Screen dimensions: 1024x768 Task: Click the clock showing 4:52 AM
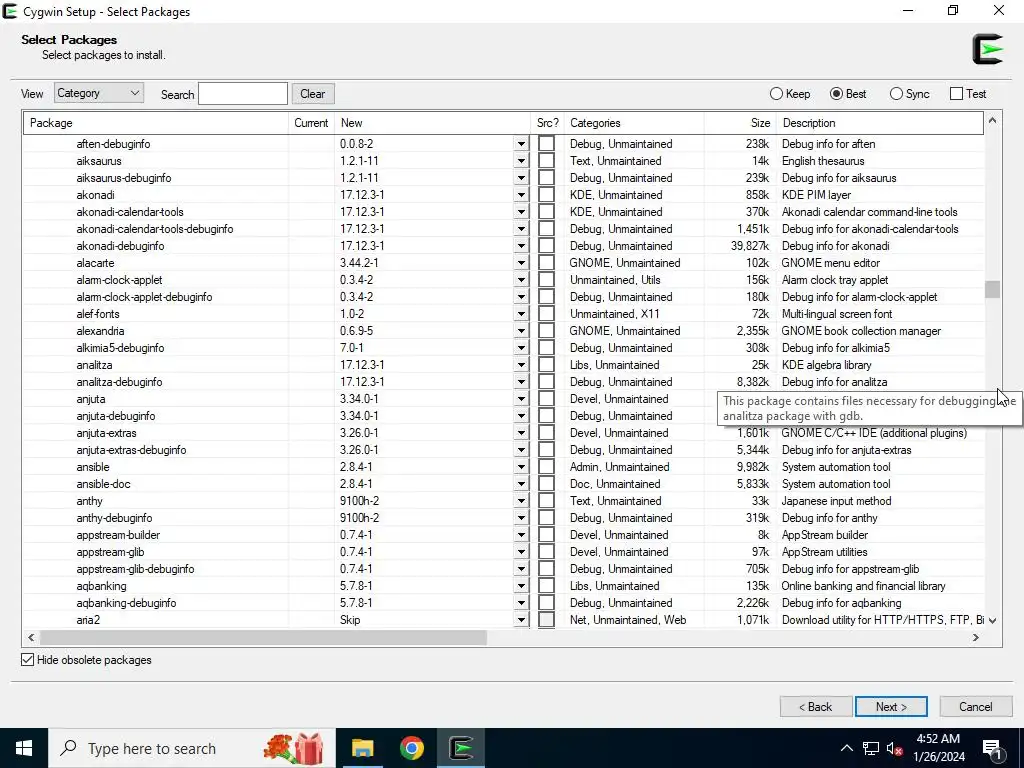(x=938, y=739)
